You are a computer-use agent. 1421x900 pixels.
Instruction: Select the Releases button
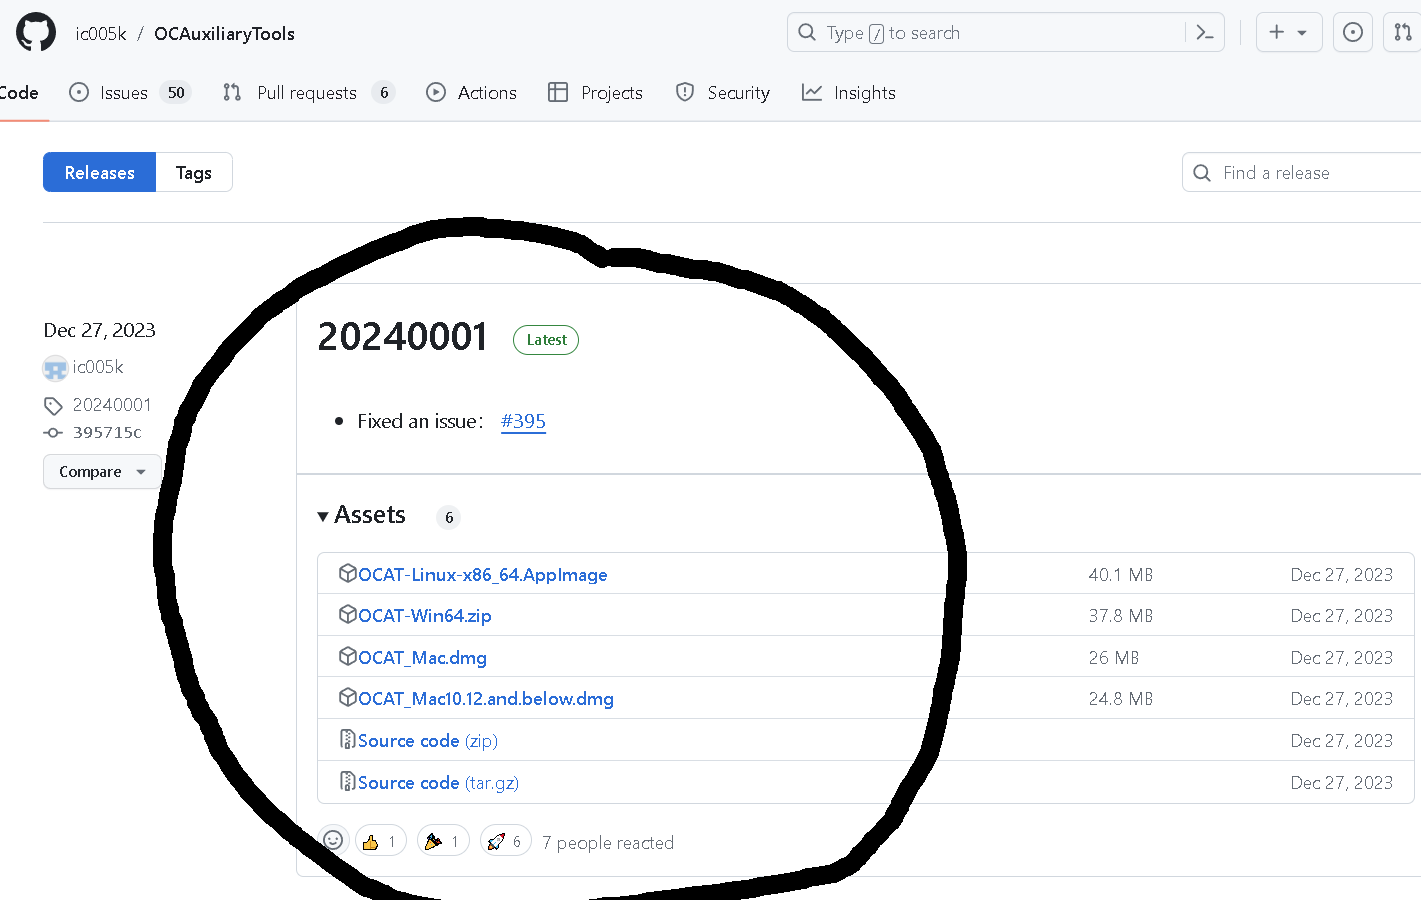(x=99, y=172)
